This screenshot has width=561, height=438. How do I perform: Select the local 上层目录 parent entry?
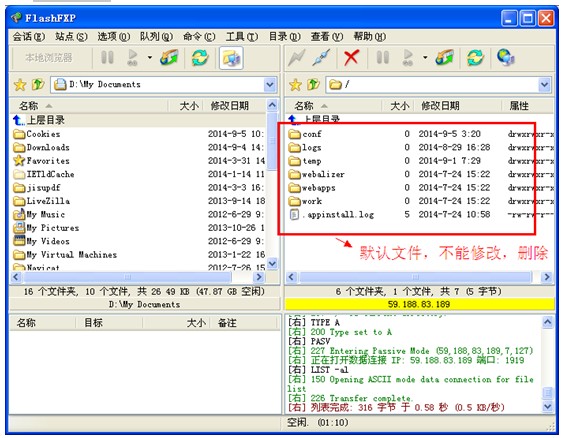point(39,120)
